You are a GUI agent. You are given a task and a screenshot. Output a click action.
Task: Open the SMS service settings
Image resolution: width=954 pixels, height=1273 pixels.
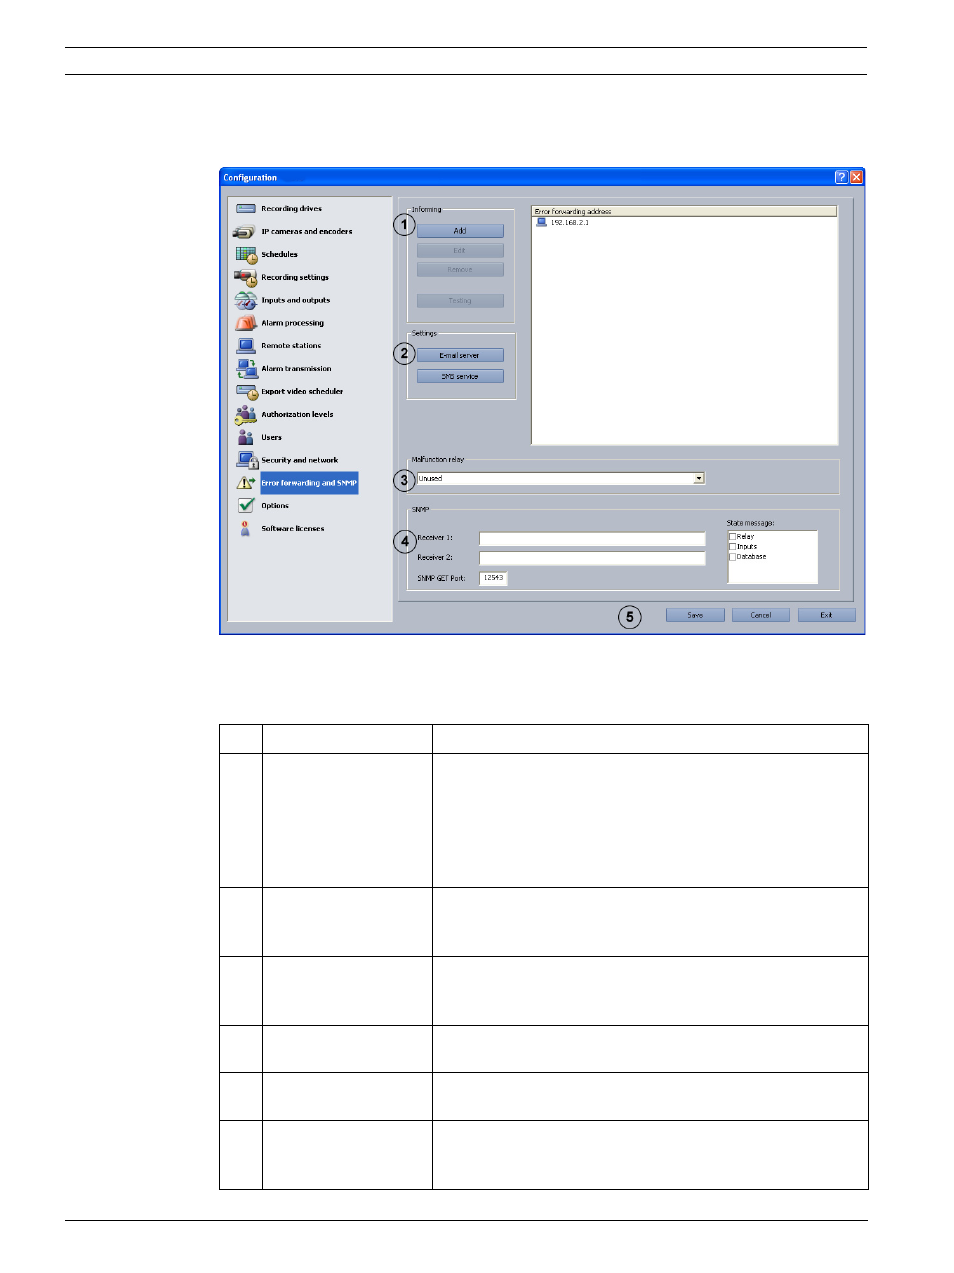click(x=460, y=377)
